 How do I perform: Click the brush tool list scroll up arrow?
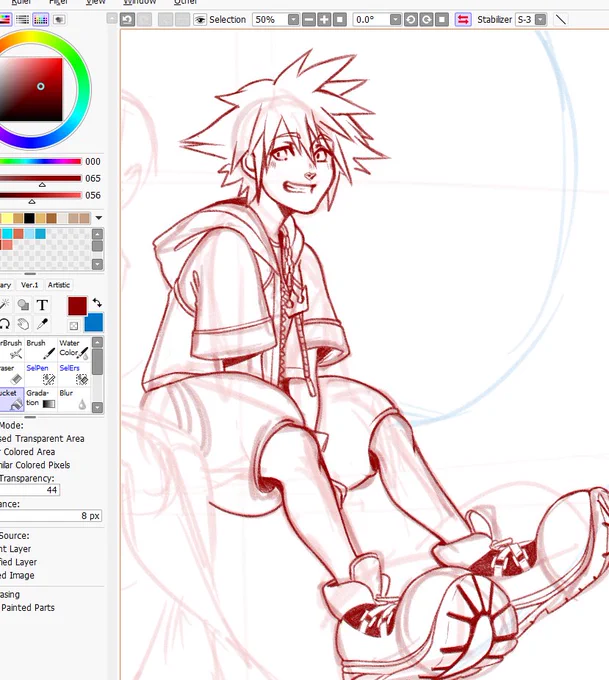coord(98,342)
